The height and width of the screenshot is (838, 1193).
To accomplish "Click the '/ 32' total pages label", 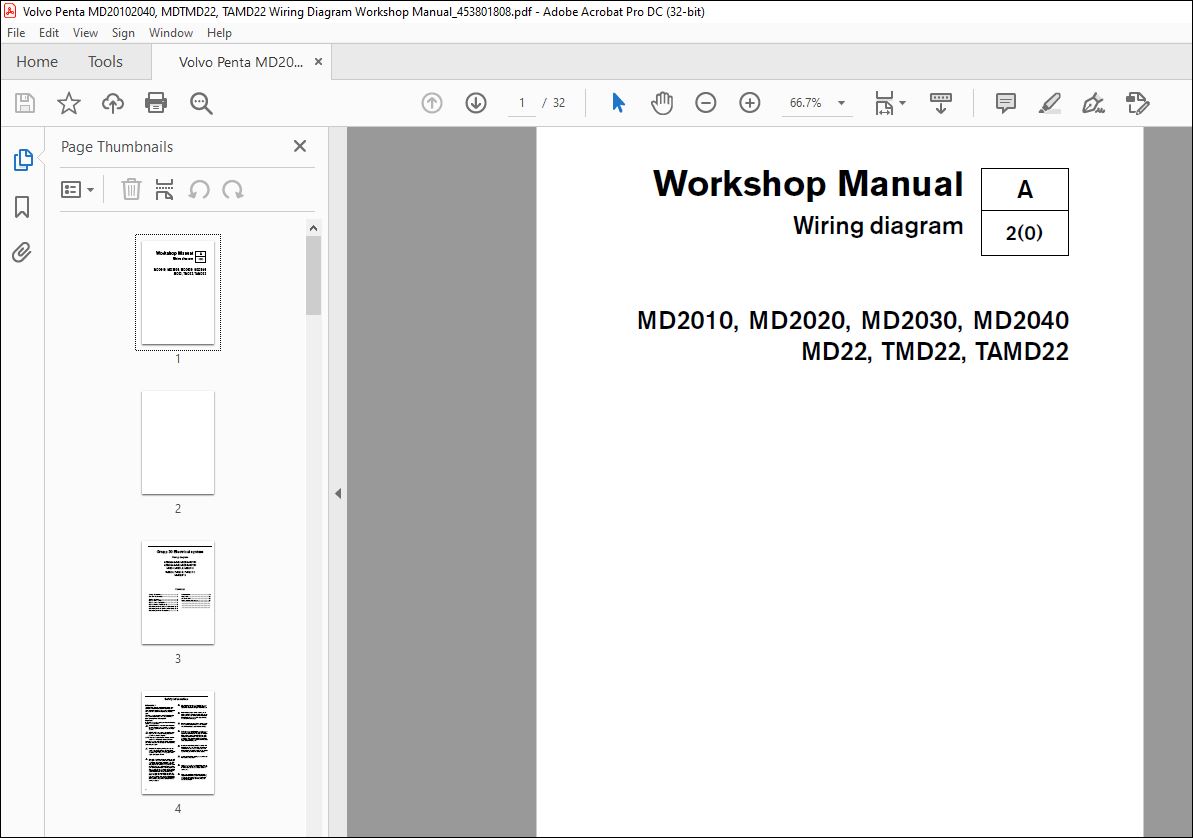I will 554,103.
